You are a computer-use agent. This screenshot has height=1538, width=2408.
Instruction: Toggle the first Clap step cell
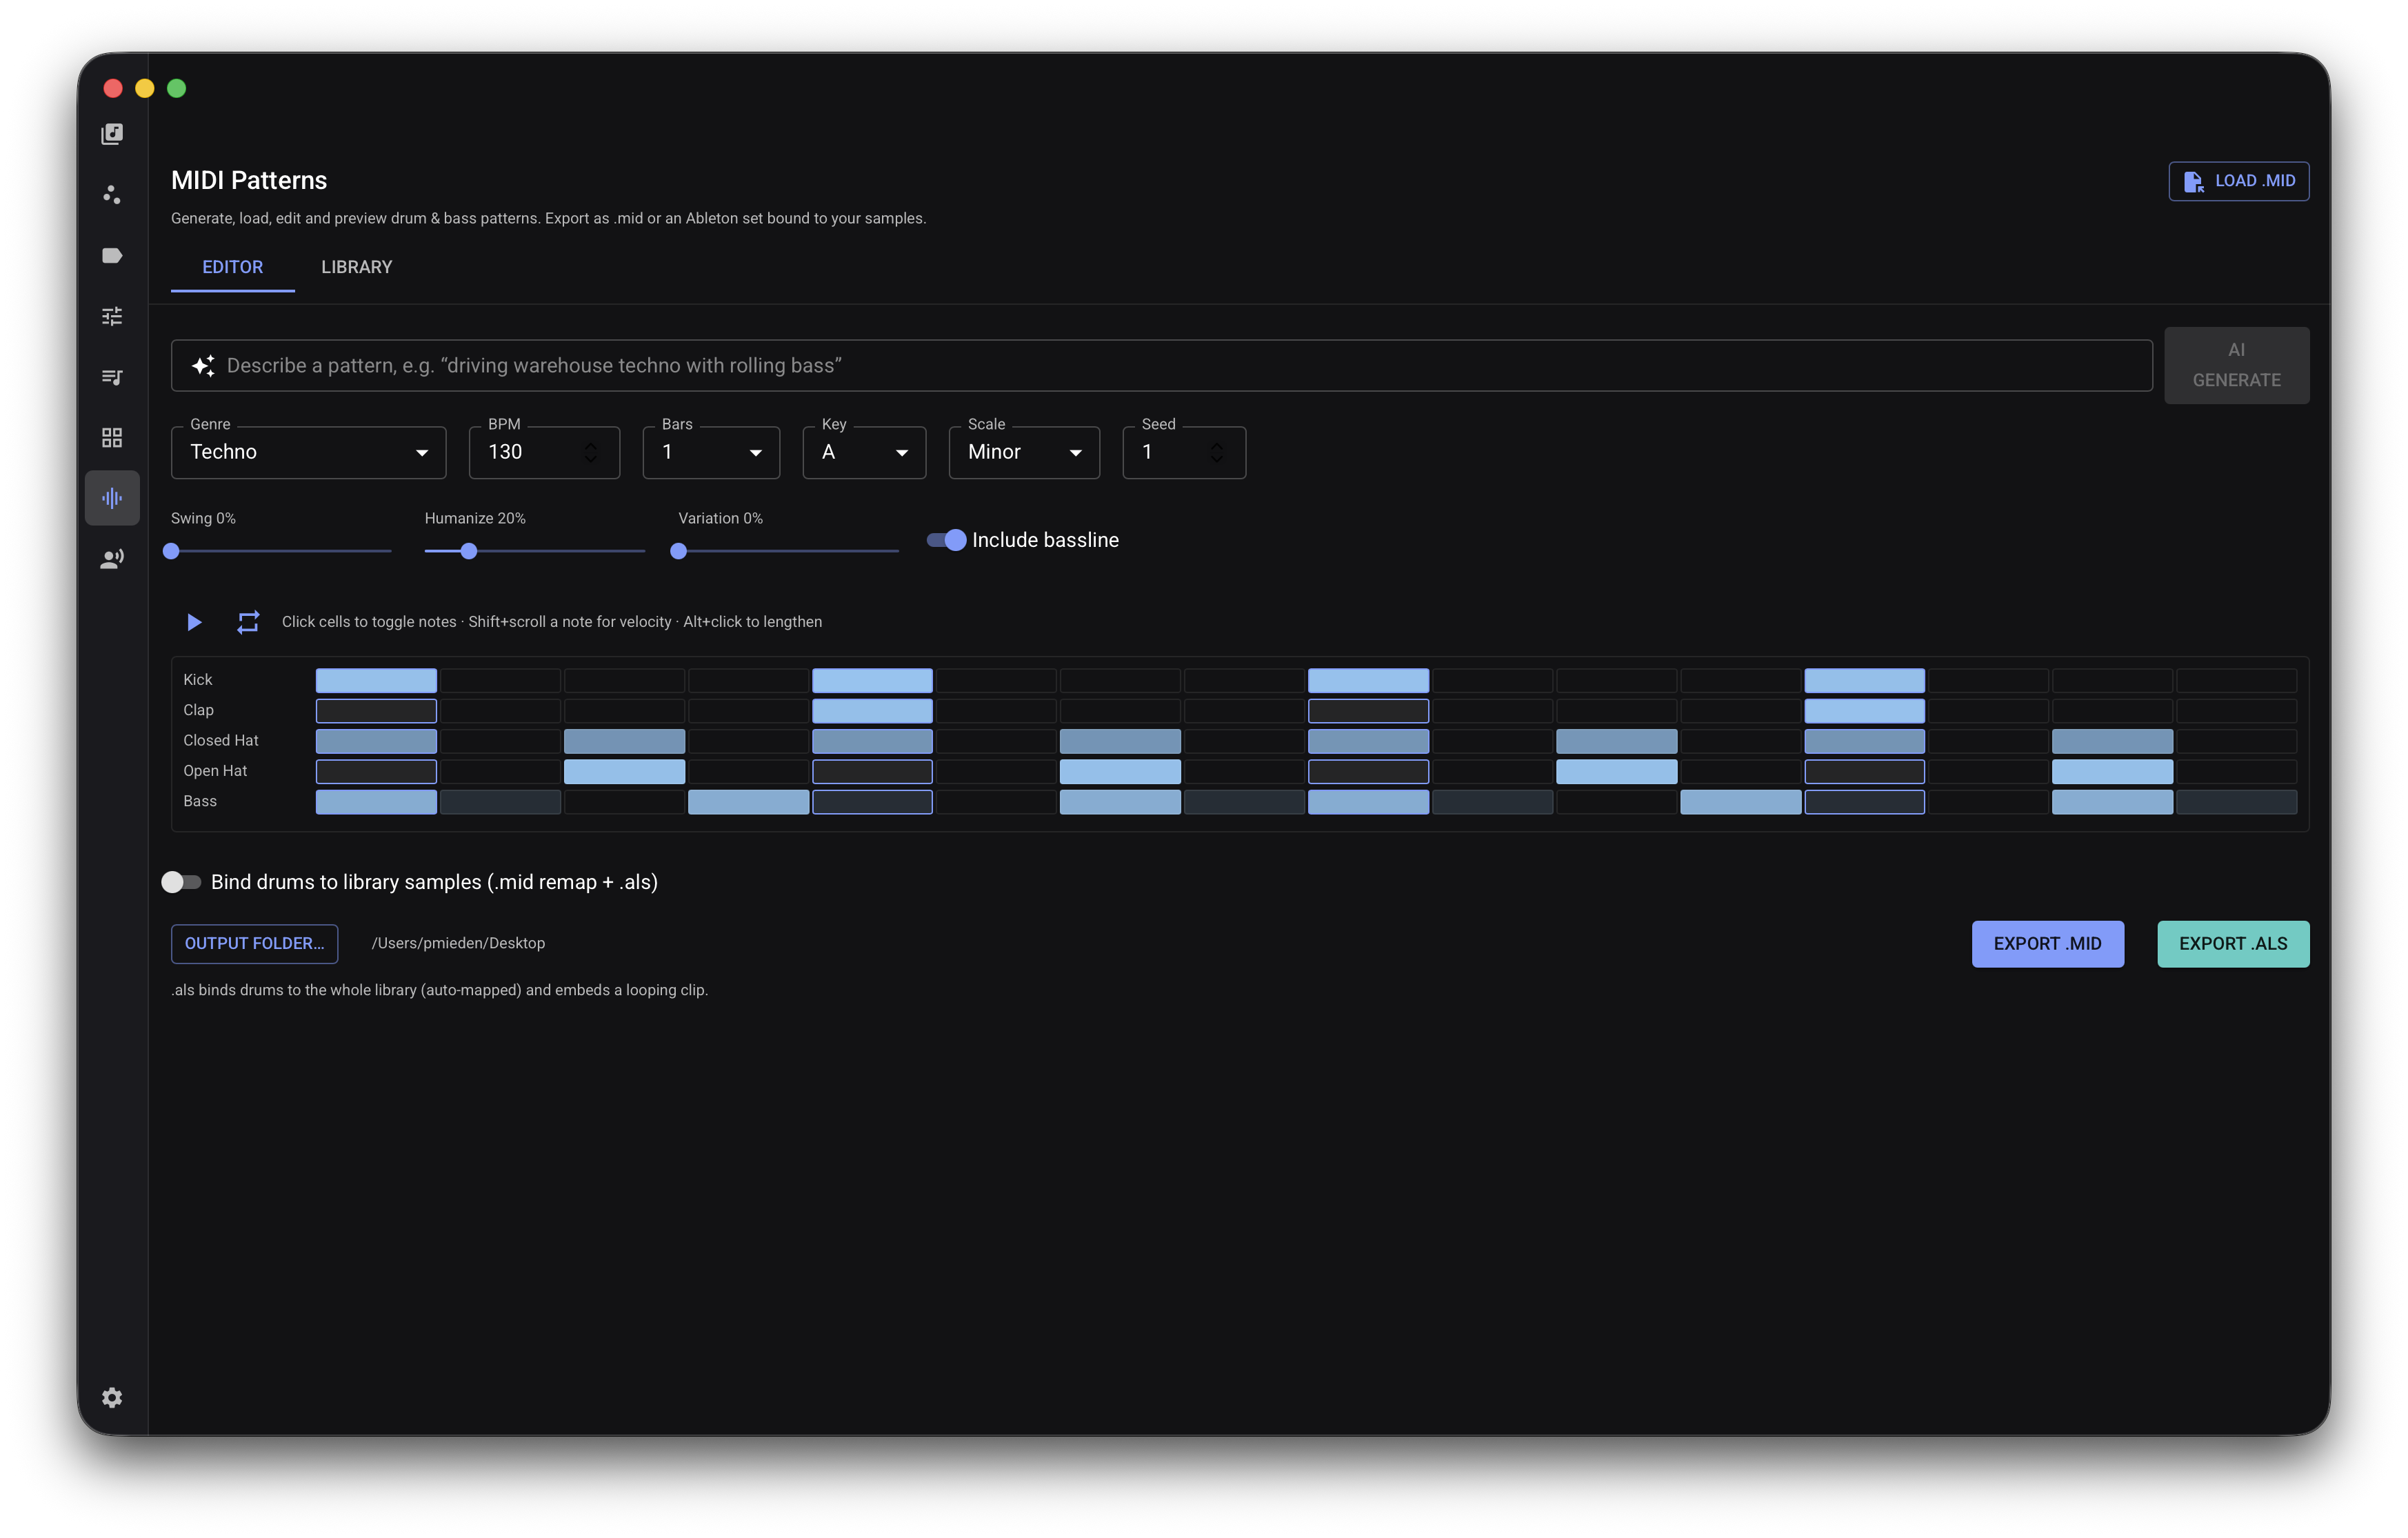point(376,711)
